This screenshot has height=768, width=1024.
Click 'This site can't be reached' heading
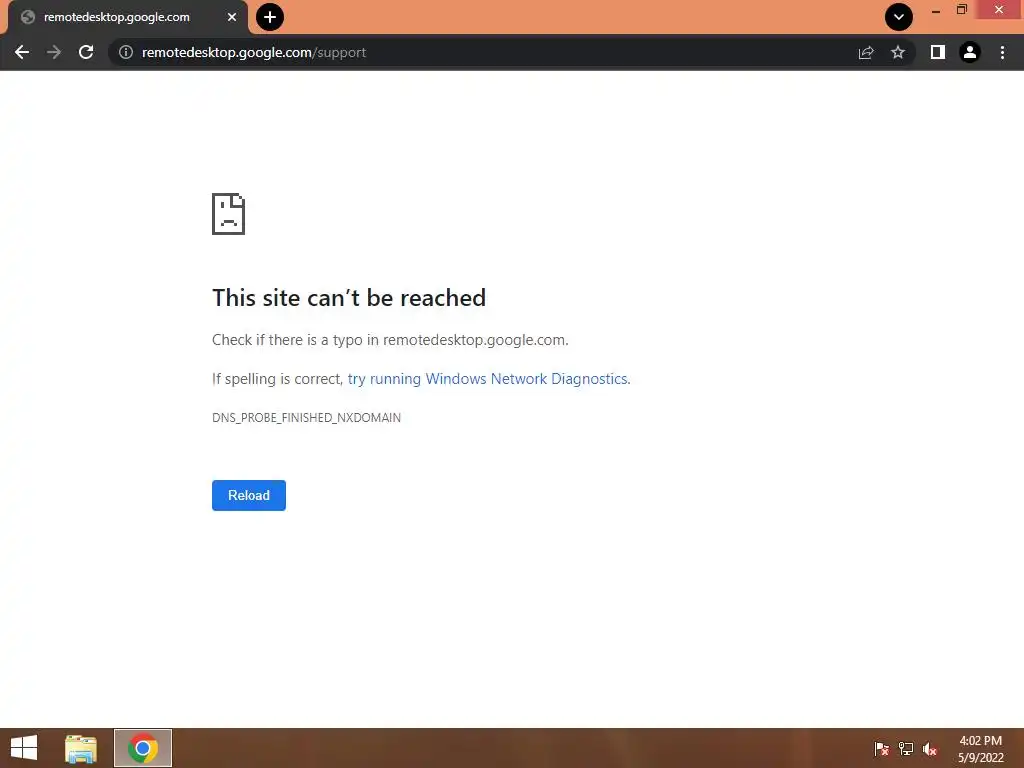349,298
